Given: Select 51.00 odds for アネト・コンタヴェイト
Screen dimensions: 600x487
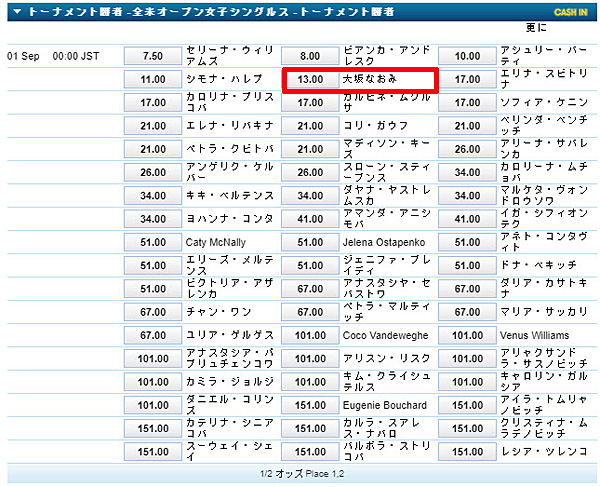Looking at the screenshot, I should click(467, 242).
